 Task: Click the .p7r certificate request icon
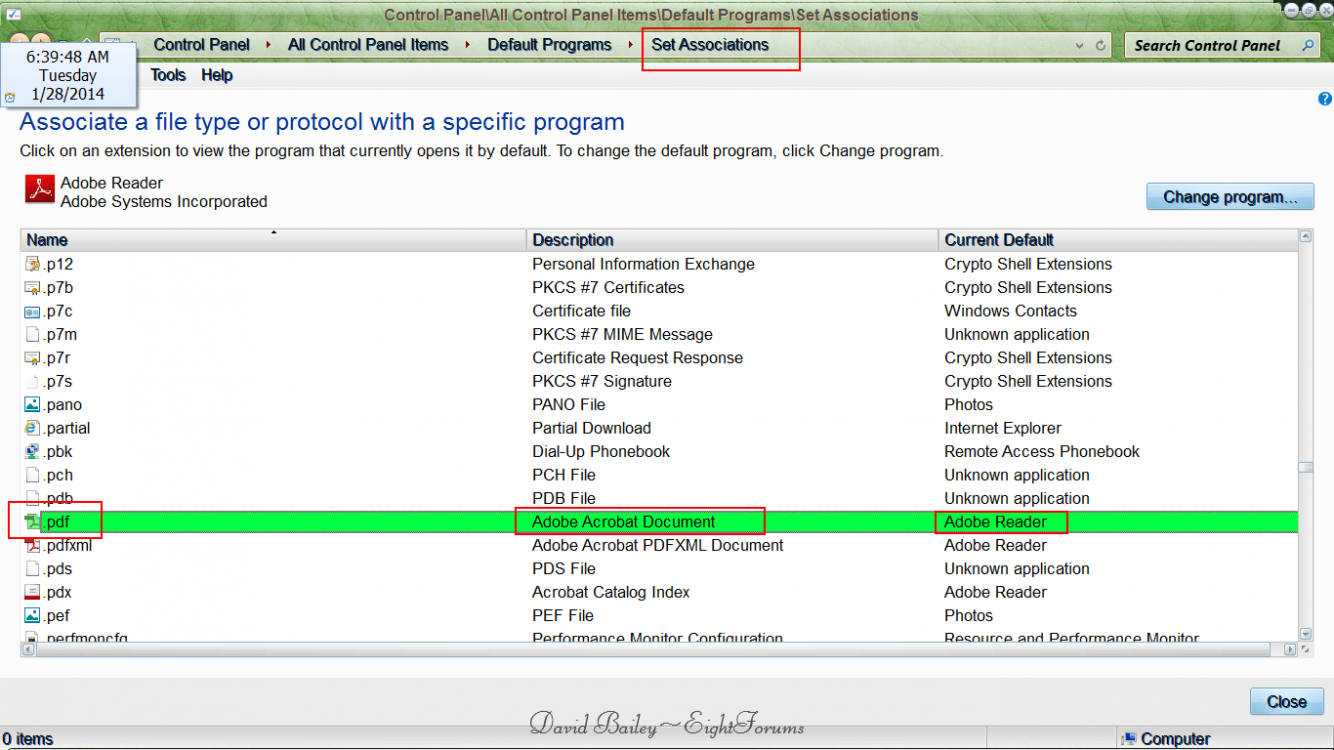tap(32, 358)
